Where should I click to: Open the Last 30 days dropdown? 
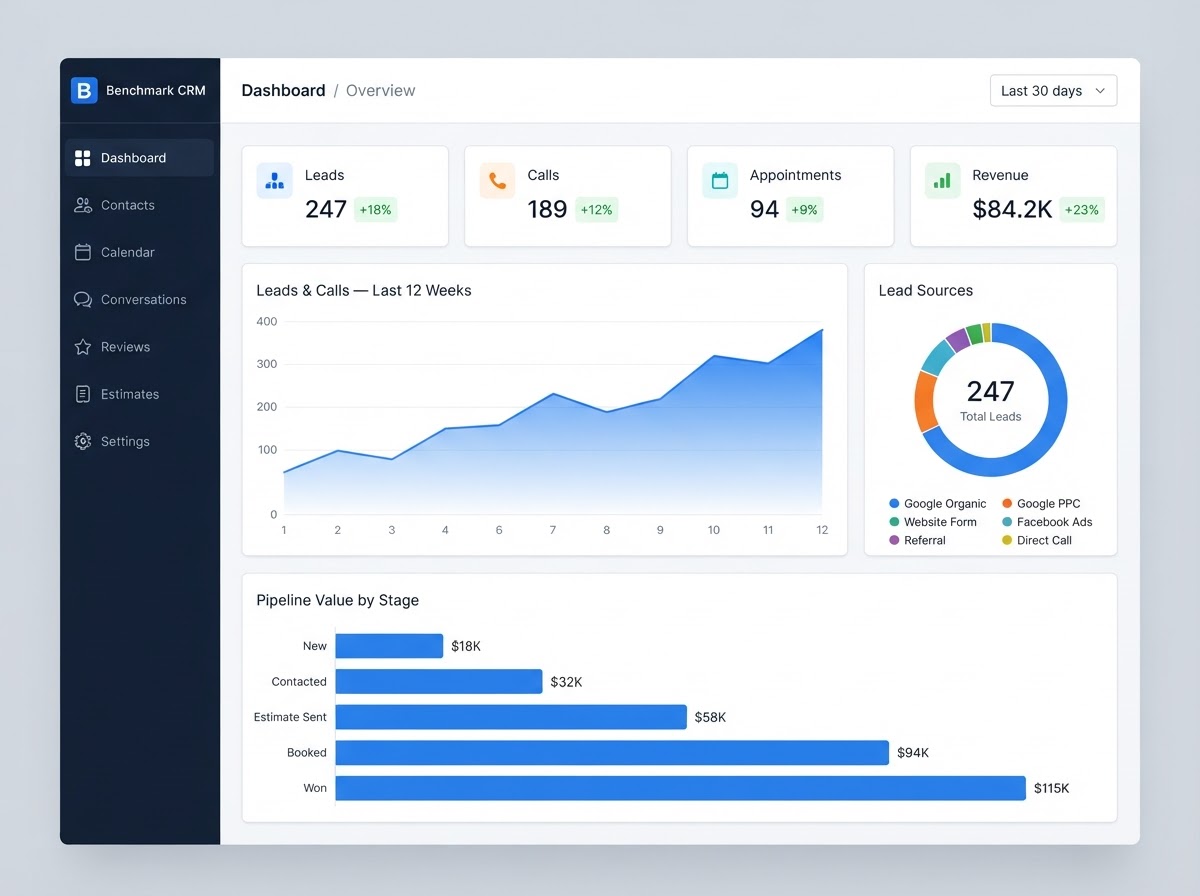pos(1053,90)
